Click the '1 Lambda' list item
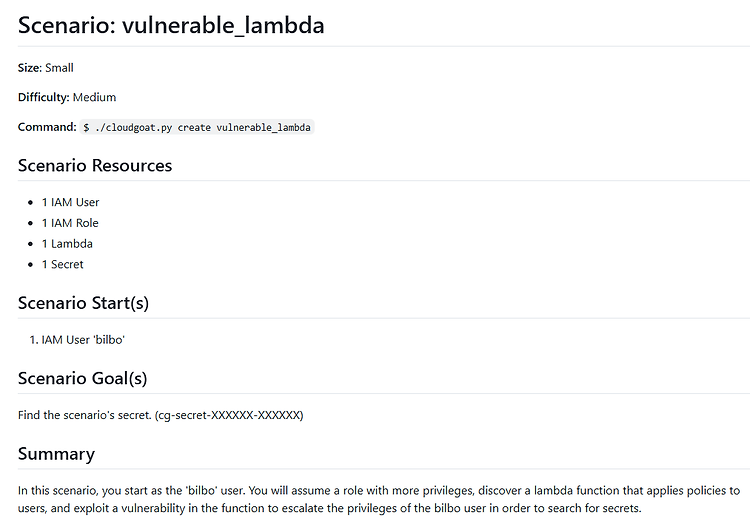 pos(67,244)
